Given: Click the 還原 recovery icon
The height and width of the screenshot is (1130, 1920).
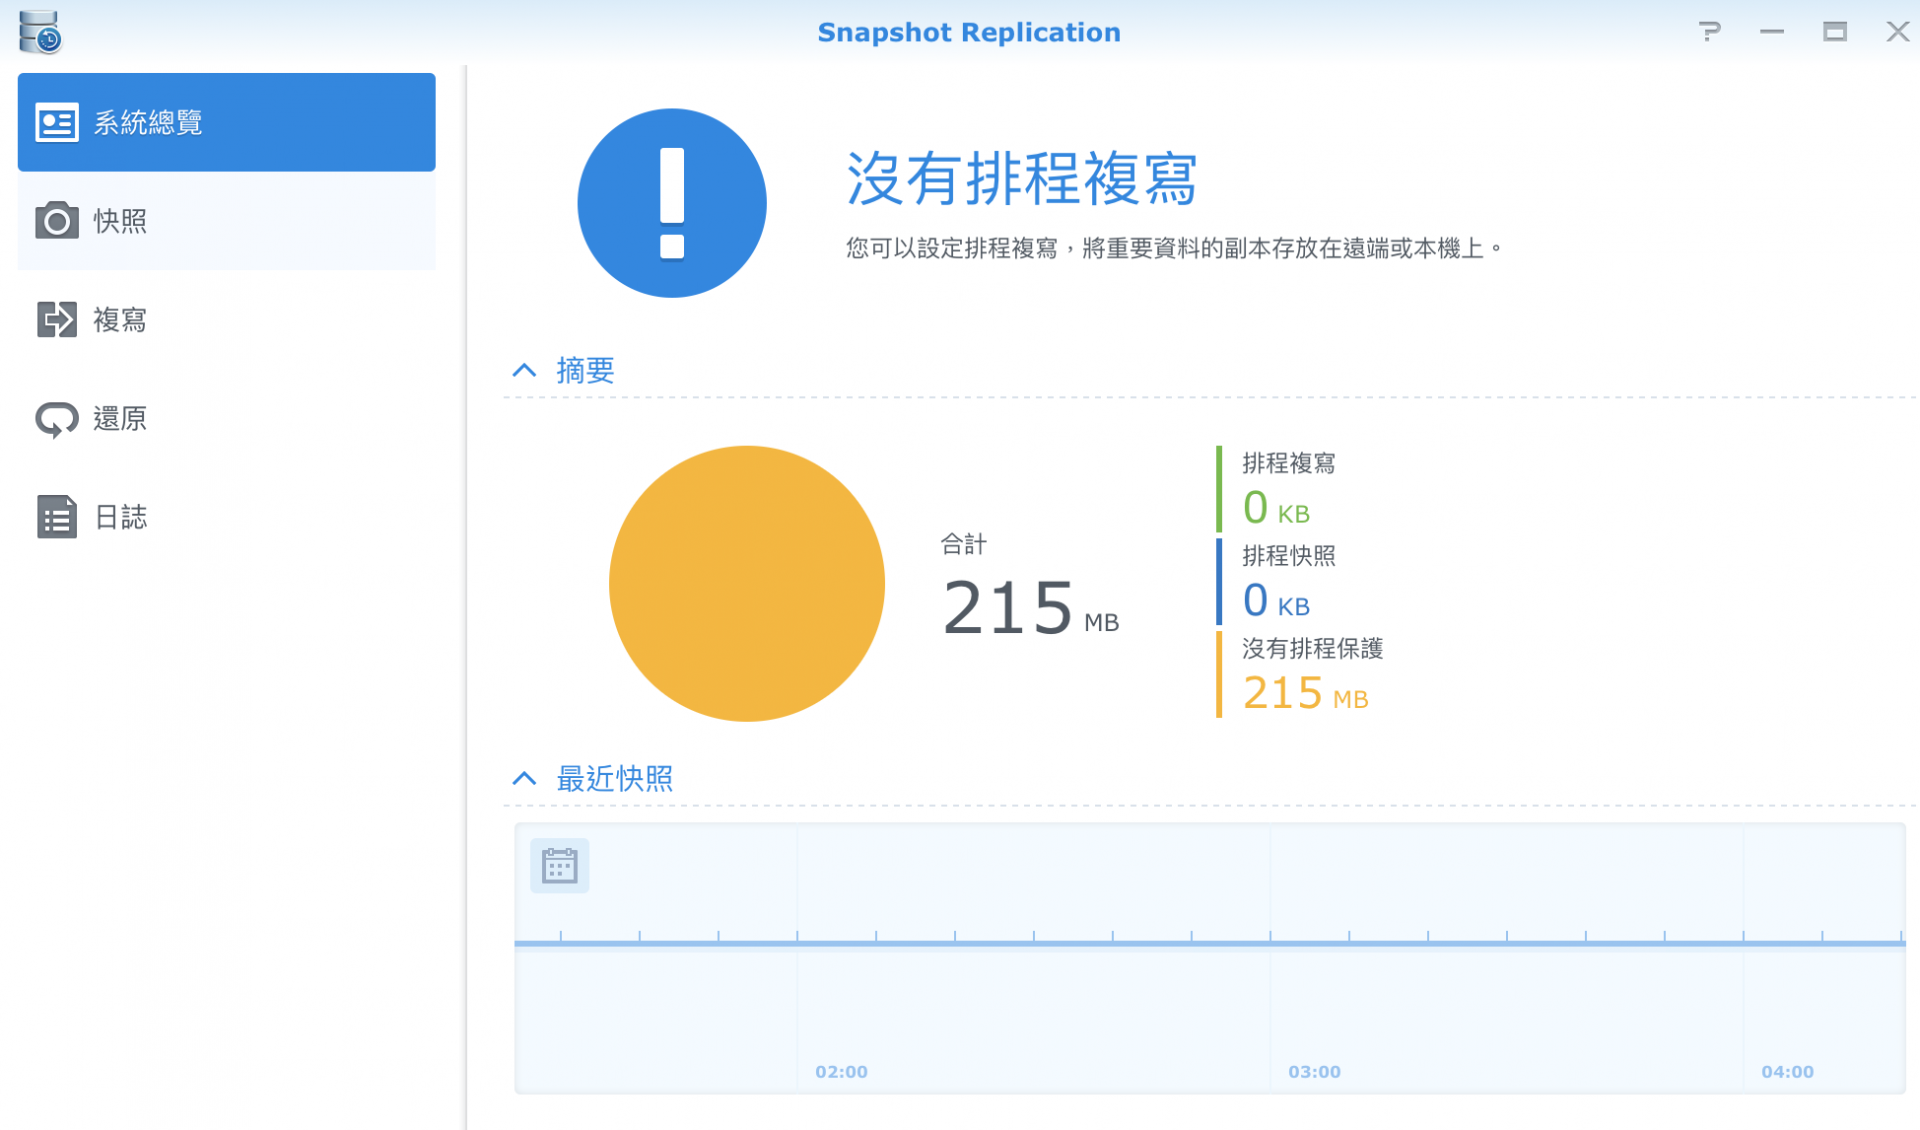Looking at the screenshot, I should [x=57, y=419].
